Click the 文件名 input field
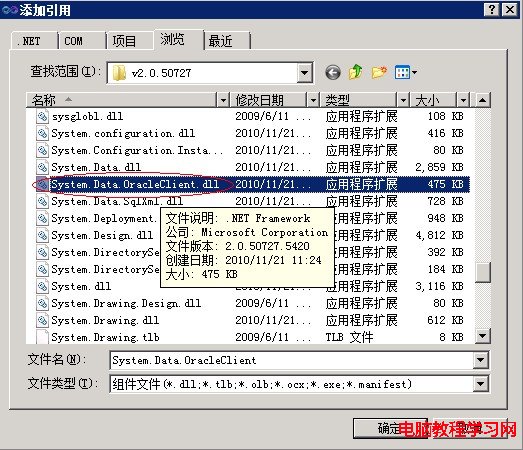The height and width of the screenshot is (450, 523). 291,360
